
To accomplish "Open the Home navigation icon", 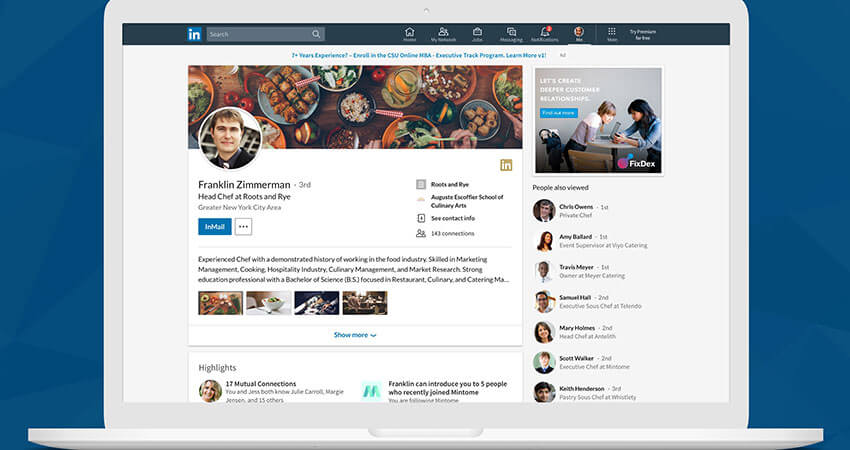I will coord(410,31).
